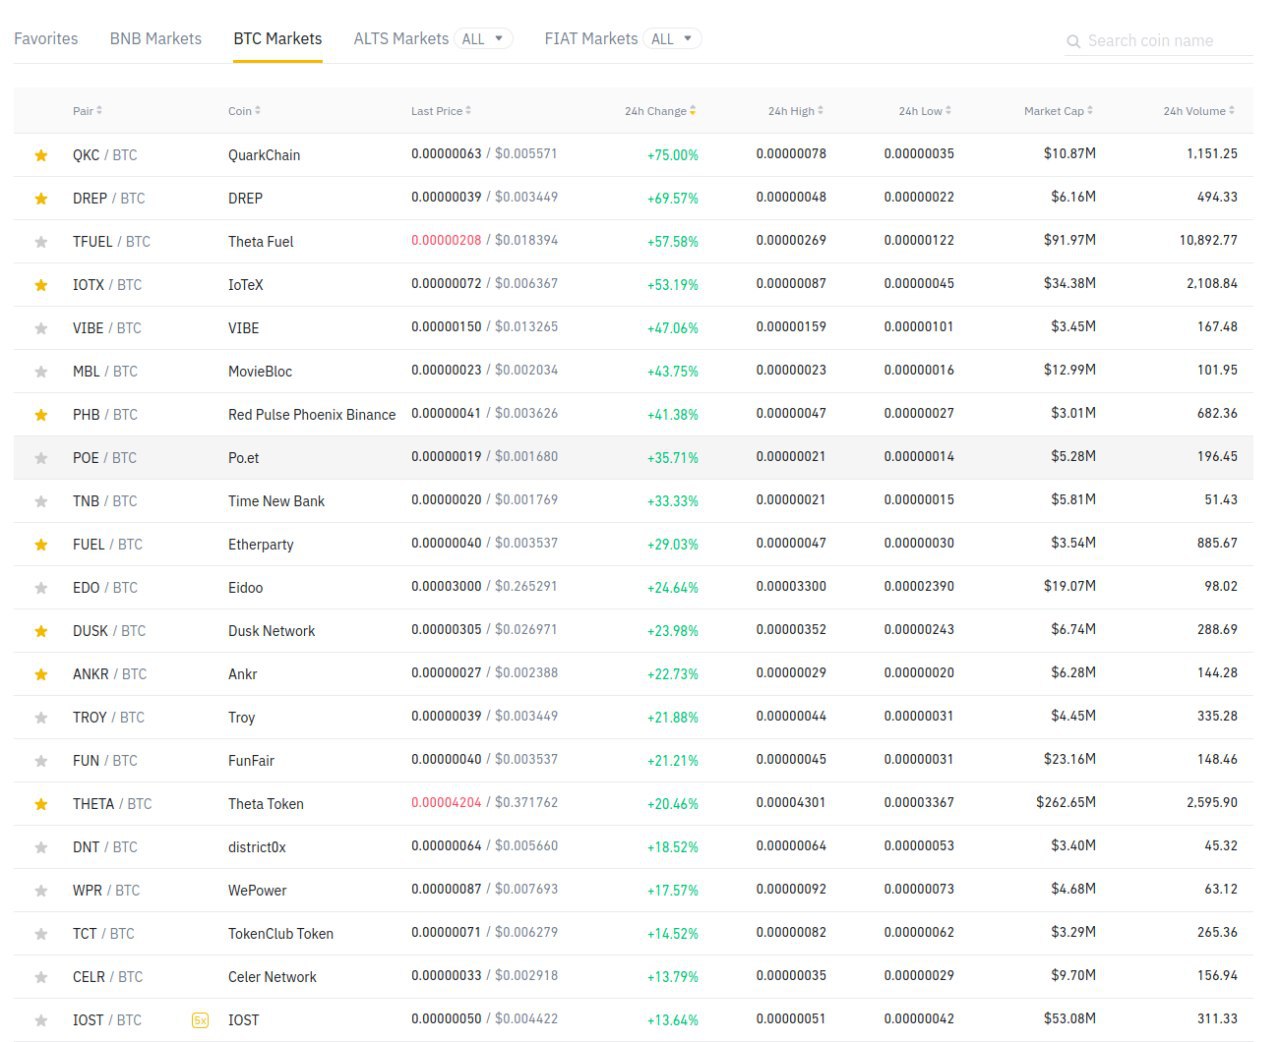The height and width of the screenshot is (1042, 1280).
Task: Unstar the ANKR / BTC pair
Action: pyautogui.click(x=41, y=674)
